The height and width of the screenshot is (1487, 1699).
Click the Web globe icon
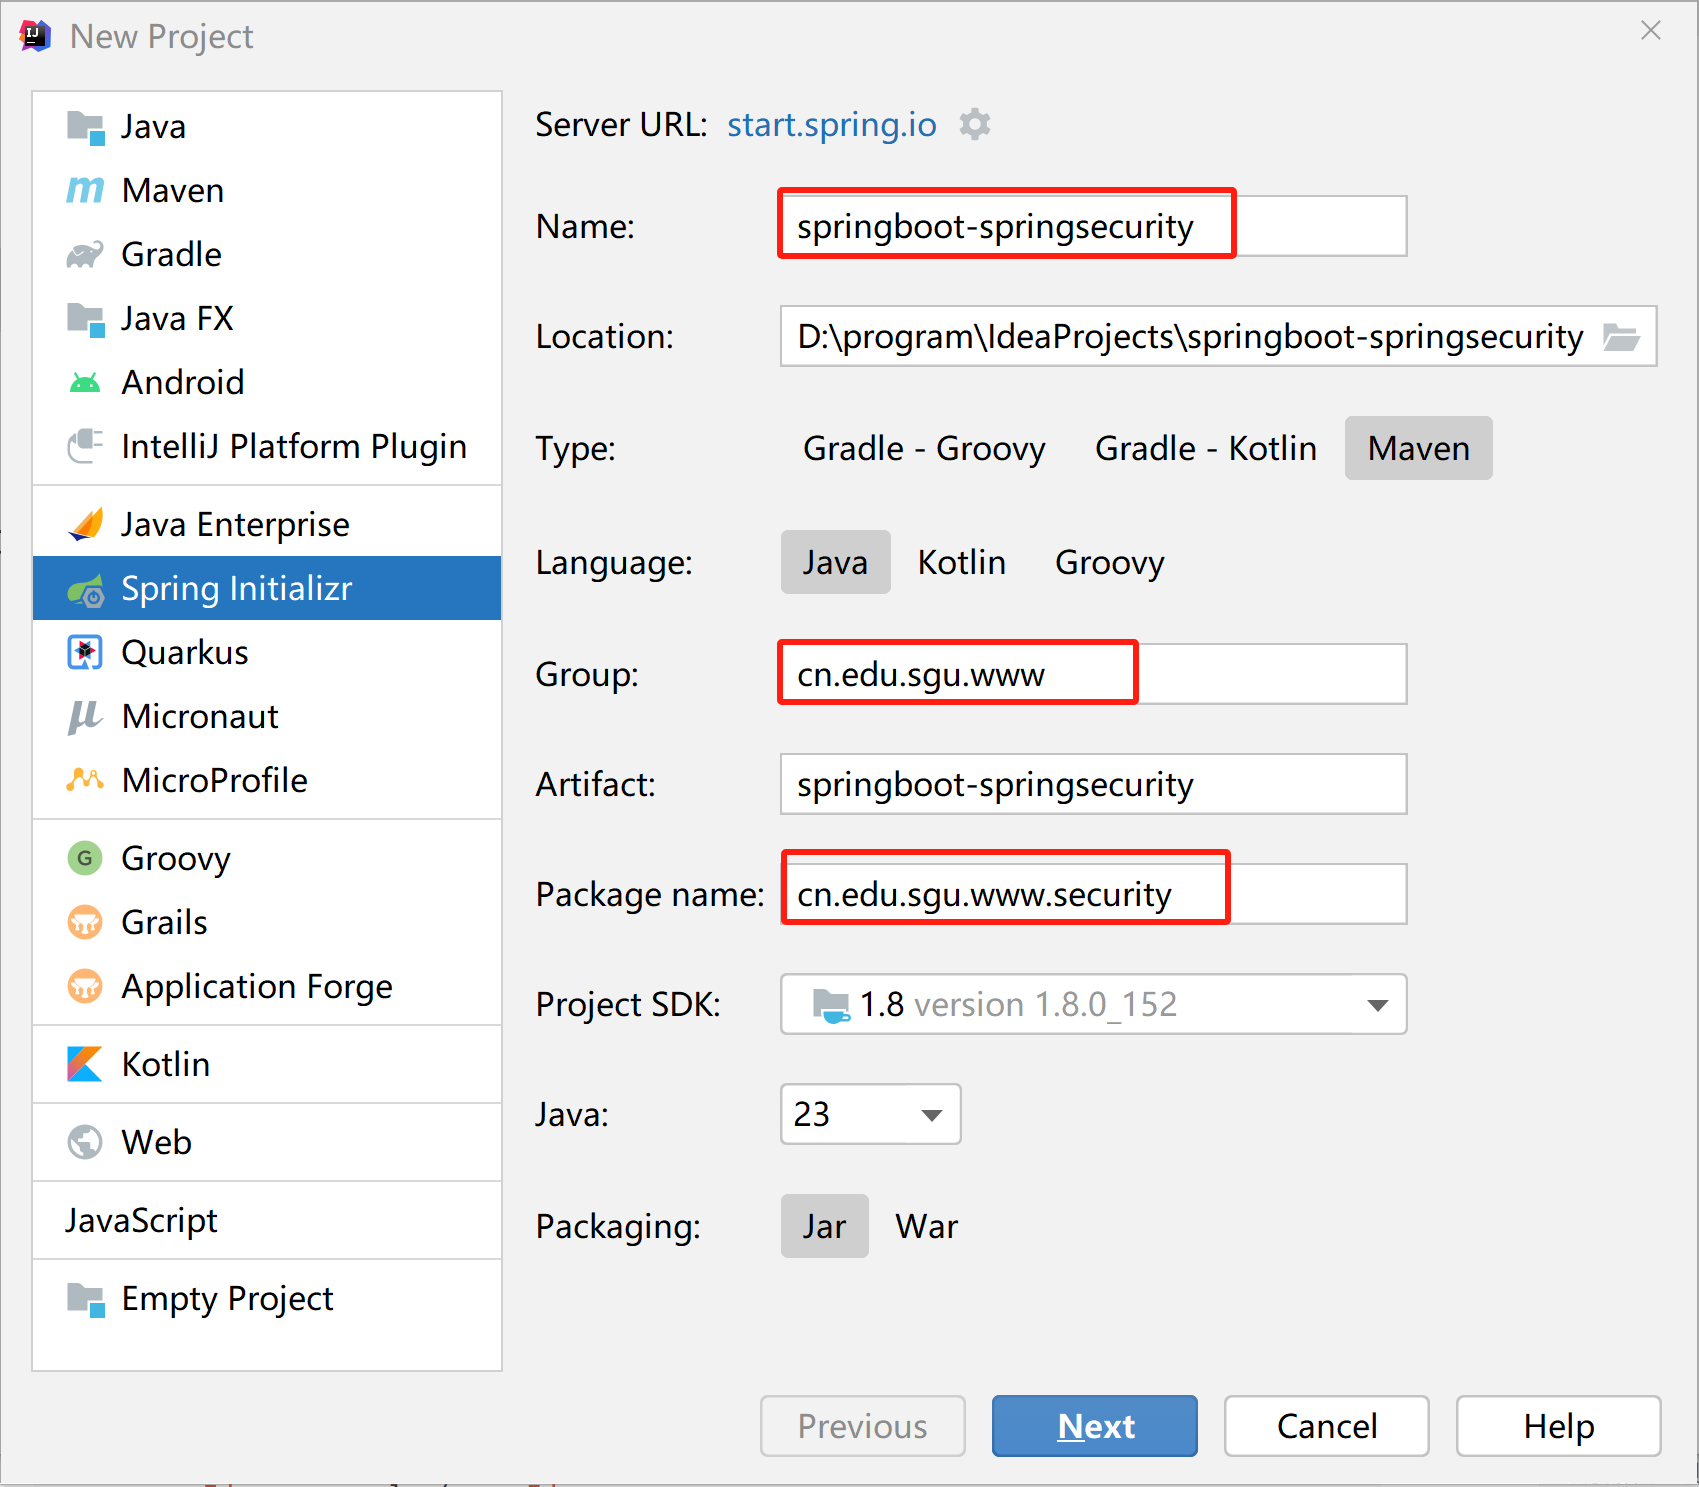(x=85, y=1142)
